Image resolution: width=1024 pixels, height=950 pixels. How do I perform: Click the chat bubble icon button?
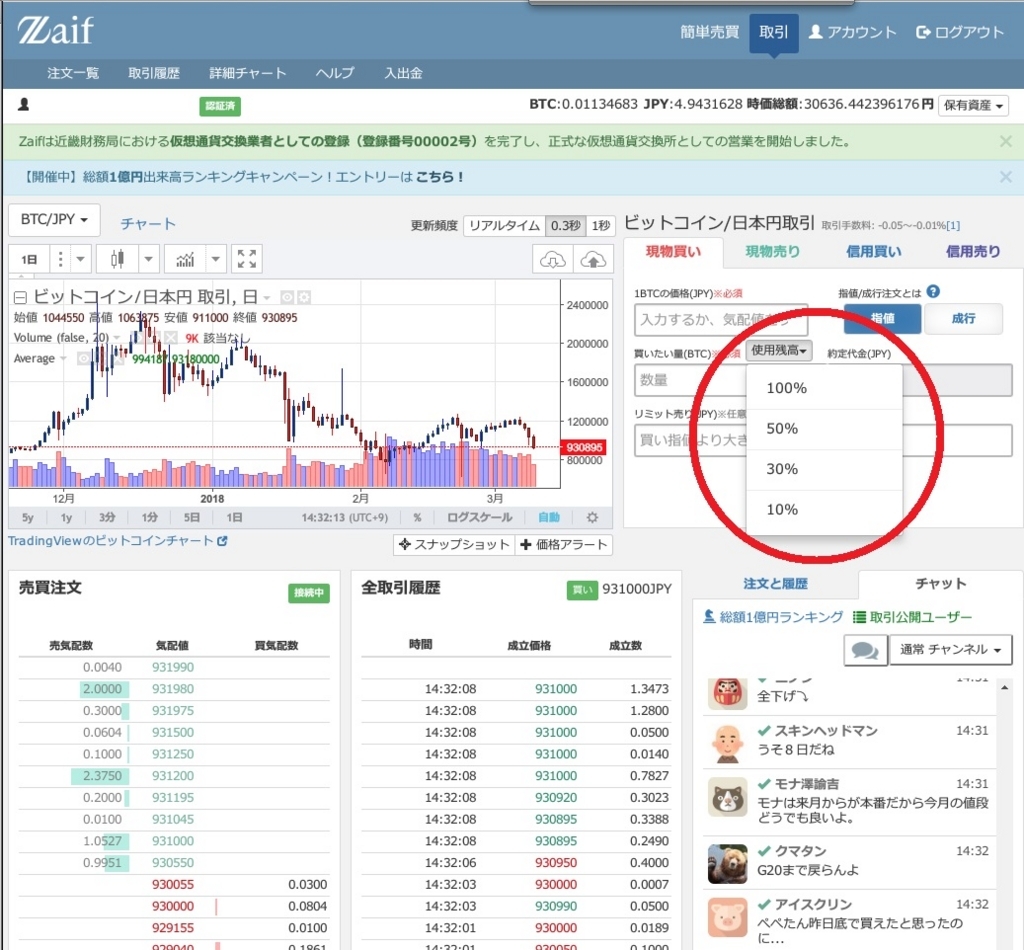coord(865,650)
